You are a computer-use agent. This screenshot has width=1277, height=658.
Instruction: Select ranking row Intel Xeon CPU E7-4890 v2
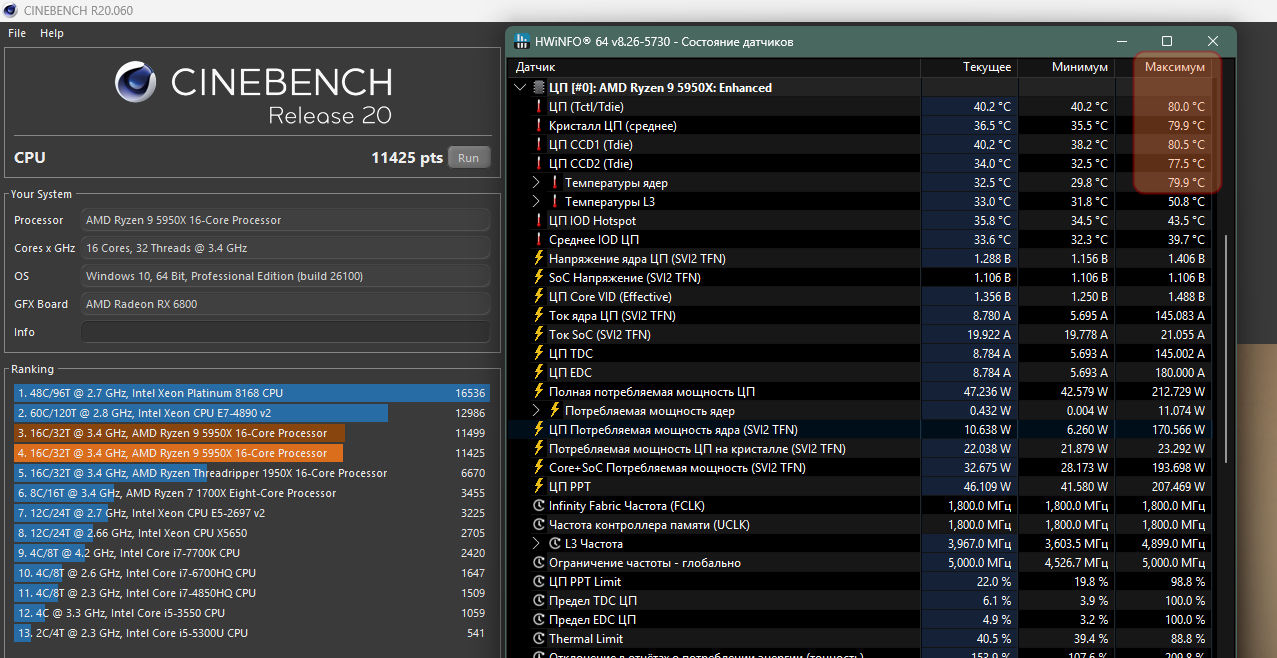point(250,413)
